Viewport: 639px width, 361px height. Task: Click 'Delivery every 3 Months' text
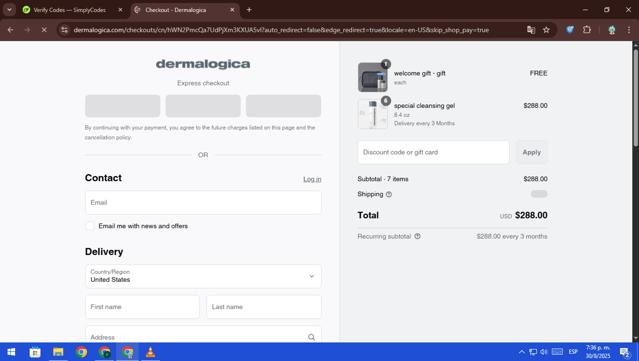point(424,123)
